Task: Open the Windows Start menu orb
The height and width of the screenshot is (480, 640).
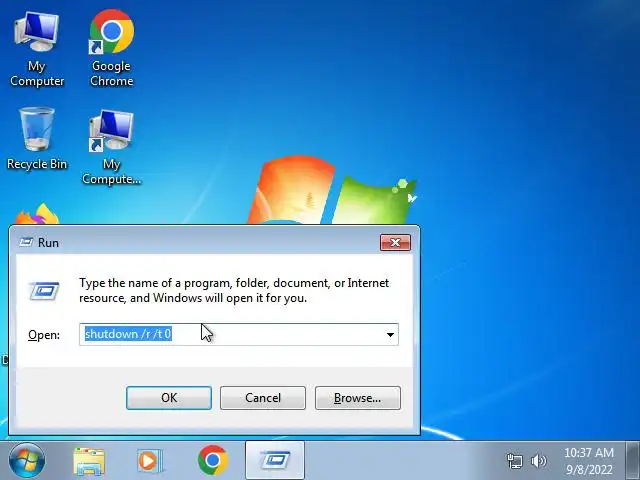Action: click(x=27, y=460)
